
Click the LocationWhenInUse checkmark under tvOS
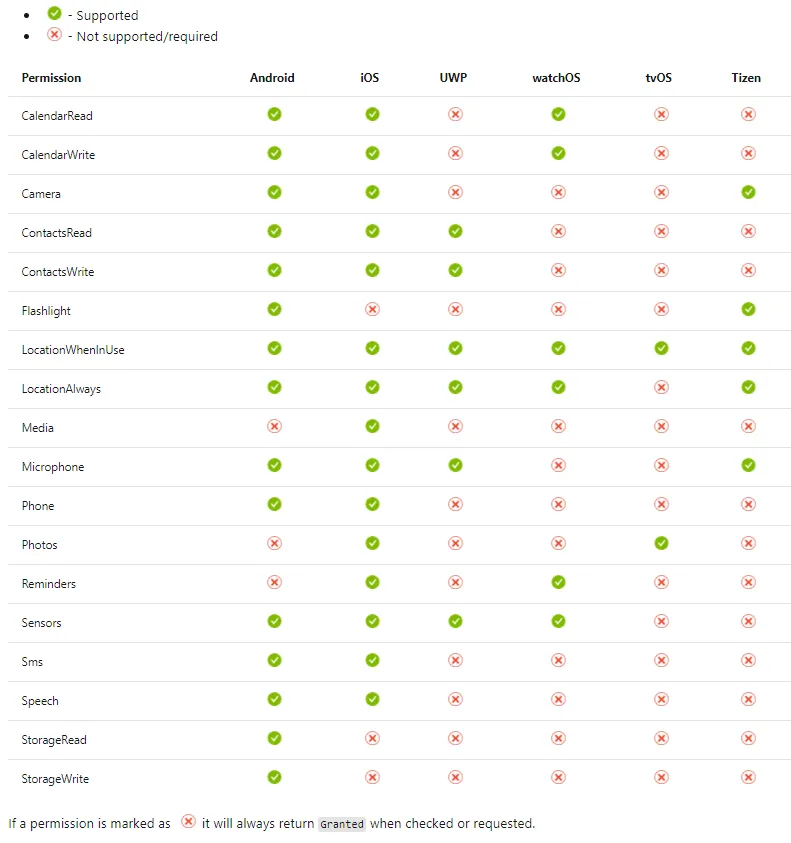click(x=661, y=348)
